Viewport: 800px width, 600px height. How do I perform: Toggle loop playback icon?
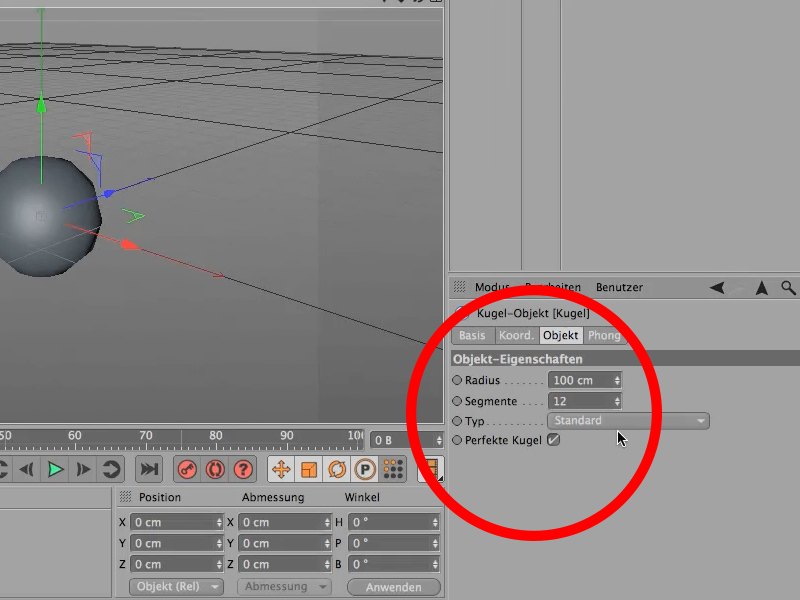pyautogui.click(x=111, y=469)
